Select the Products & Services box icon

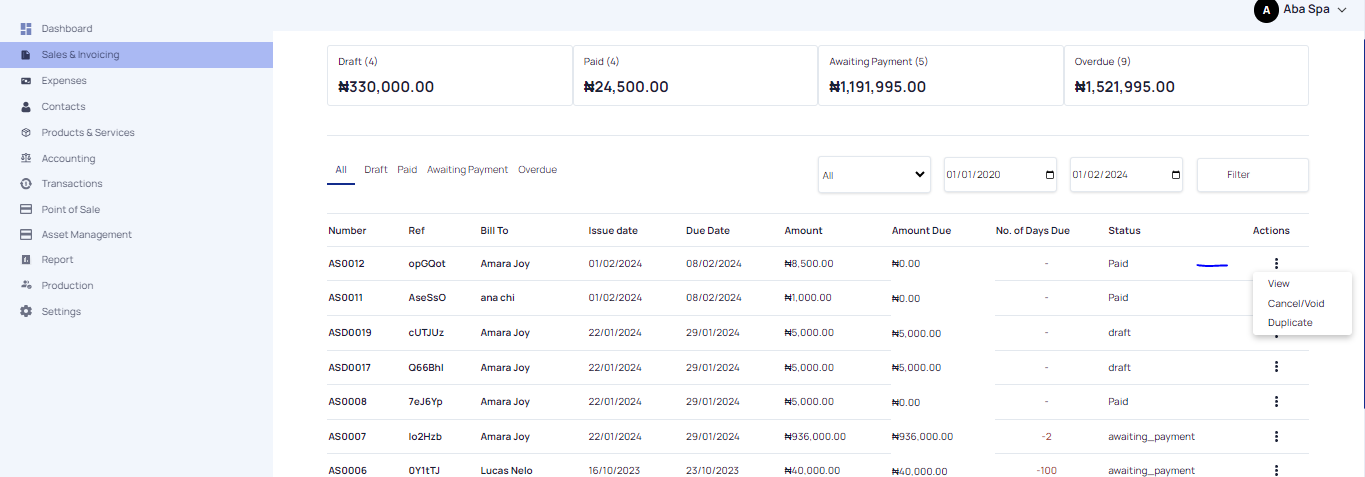[26, 132]
